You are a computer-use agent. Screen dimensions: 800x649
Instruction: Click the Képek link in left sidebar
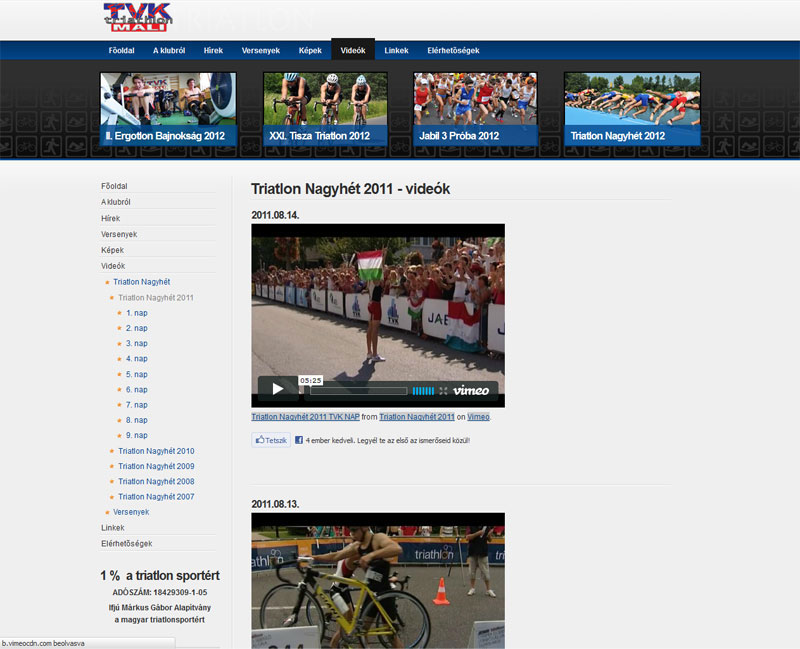coord(112,250)
